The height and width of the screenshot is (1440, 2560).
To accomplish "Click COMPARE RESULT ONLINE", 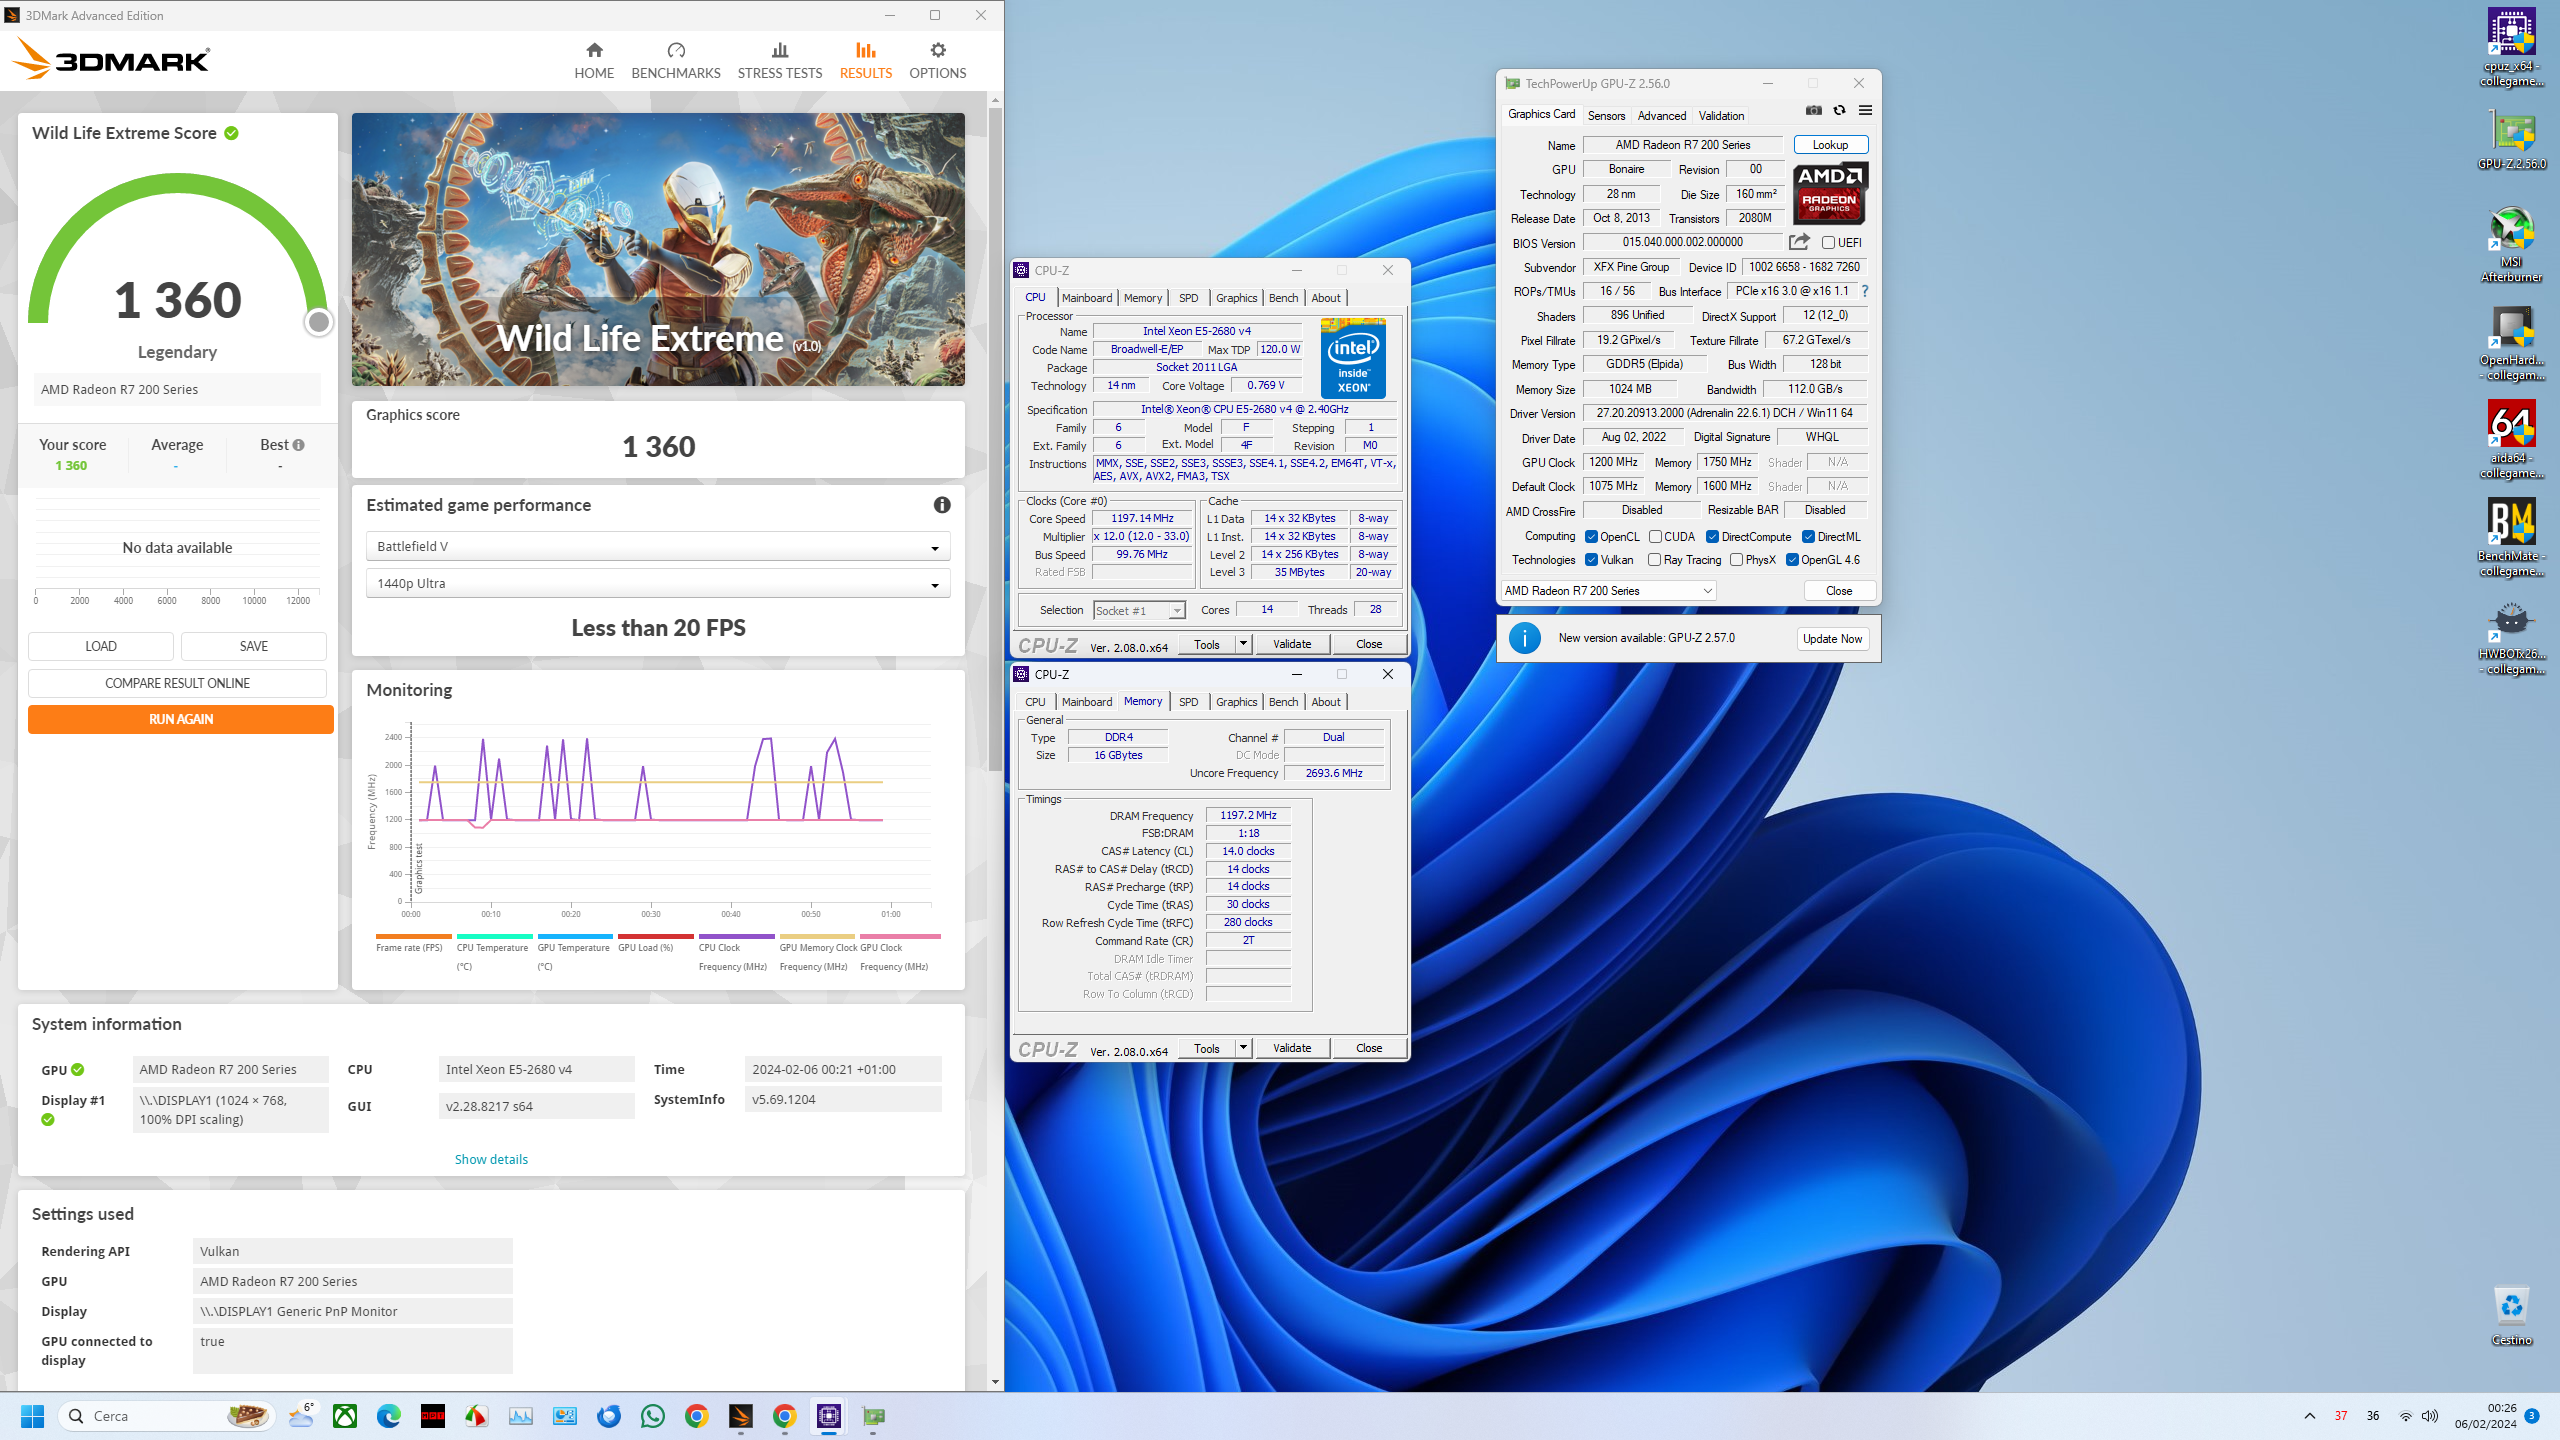I will [177, 683].
